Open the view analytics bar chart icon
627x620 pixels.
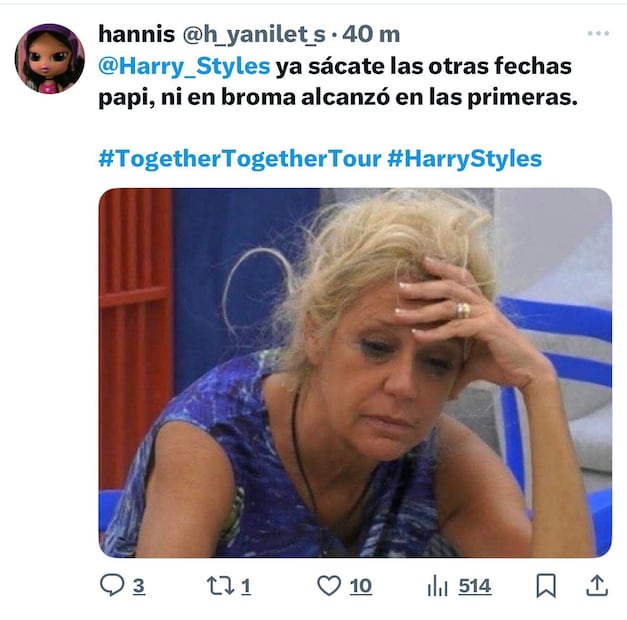437,586
